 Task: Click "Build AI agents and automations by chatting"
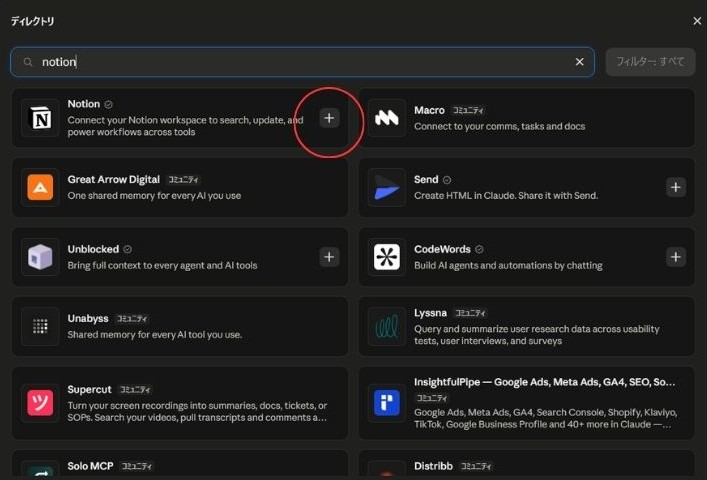click(x=508, y=265)
